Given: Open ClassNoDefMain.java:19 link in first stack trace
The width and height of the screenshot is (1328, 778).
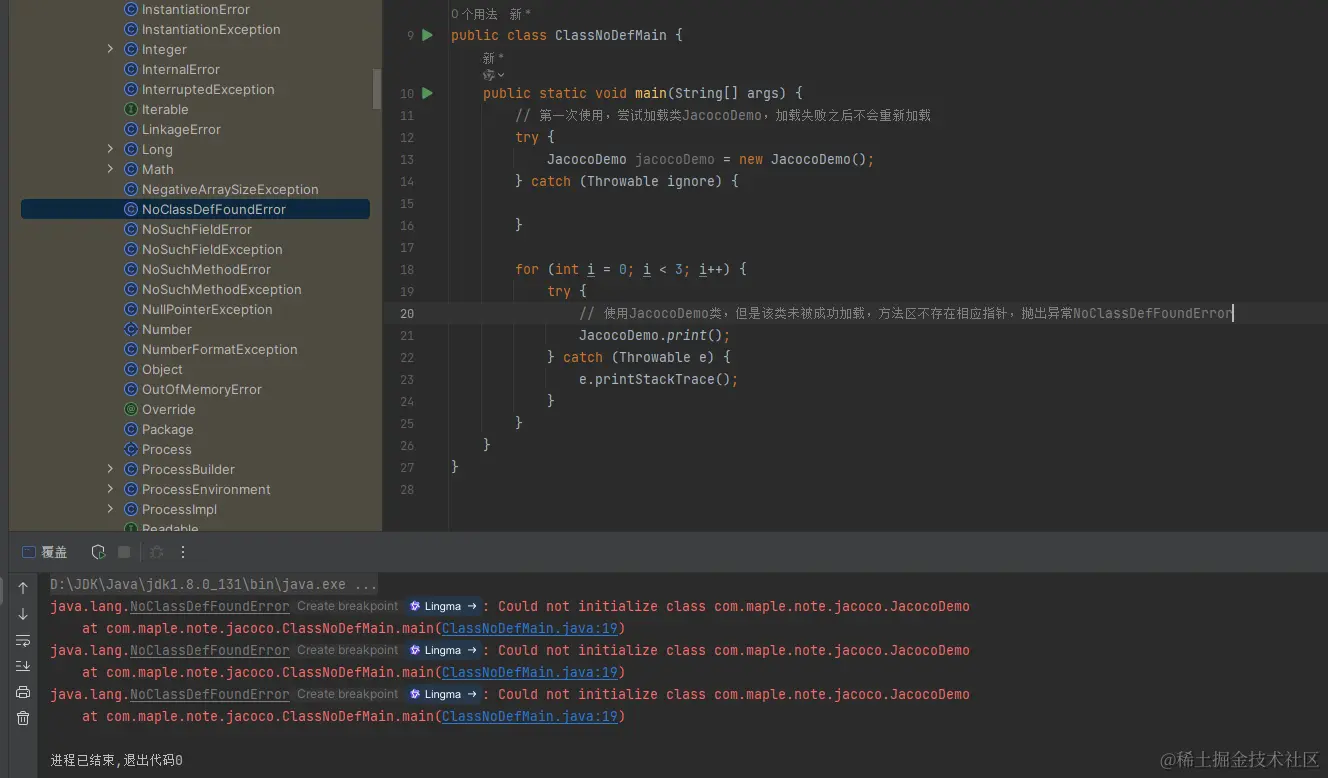Looking at the screenshot, I should (529, 628).
